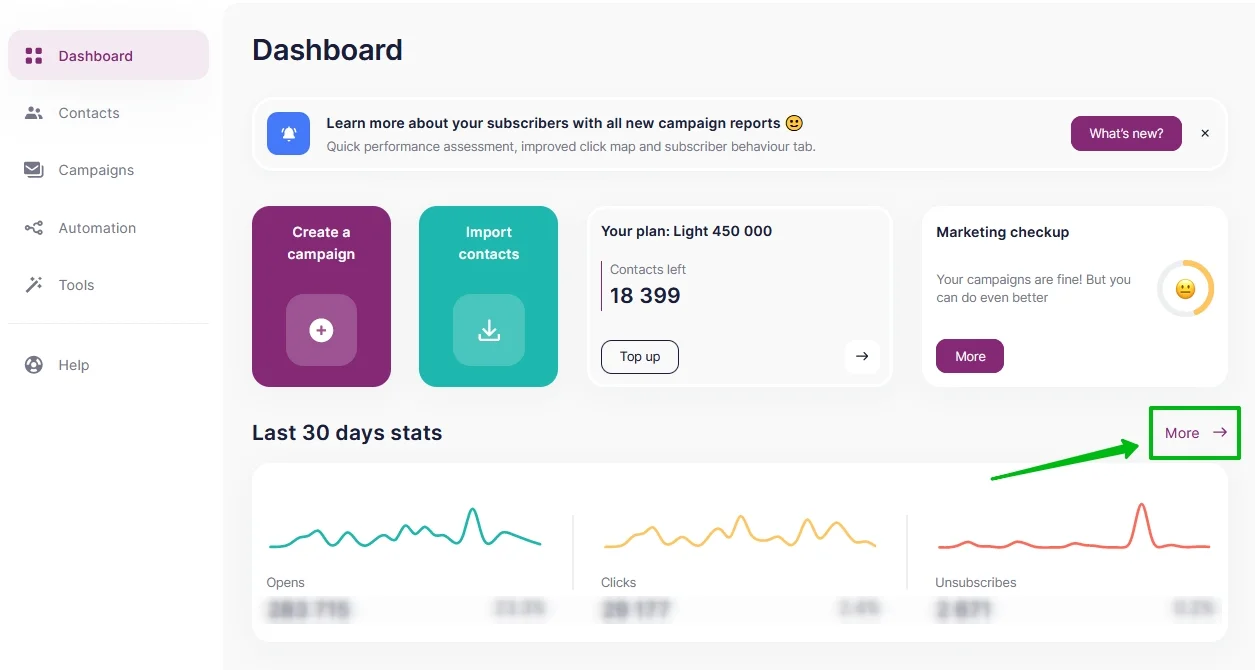Click the download icon in Import contacts
This screenshot has width=1255, height=670.
(489, 330)
